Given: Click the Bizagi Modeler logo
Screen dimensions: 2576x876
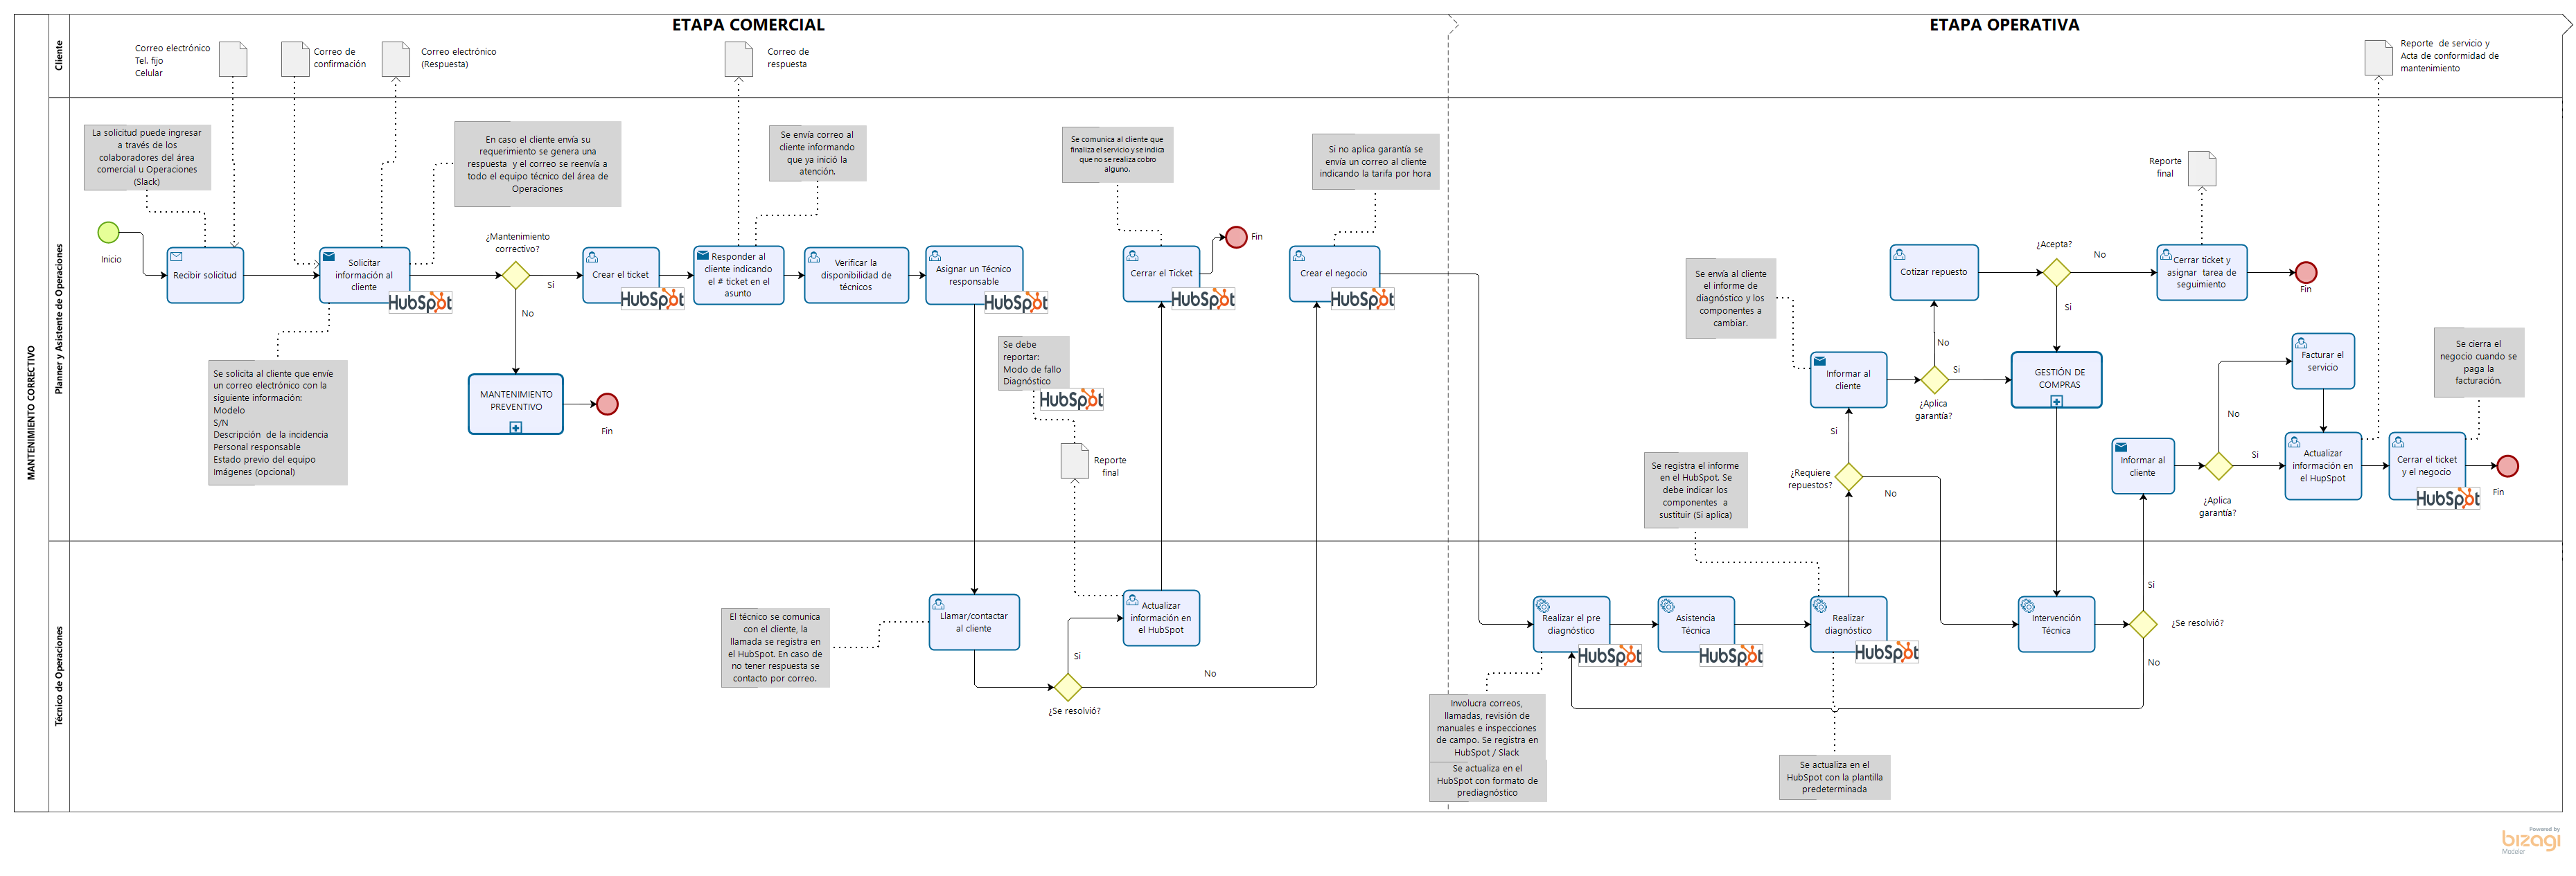Looking at the screenshot, I should (2530, 840).
